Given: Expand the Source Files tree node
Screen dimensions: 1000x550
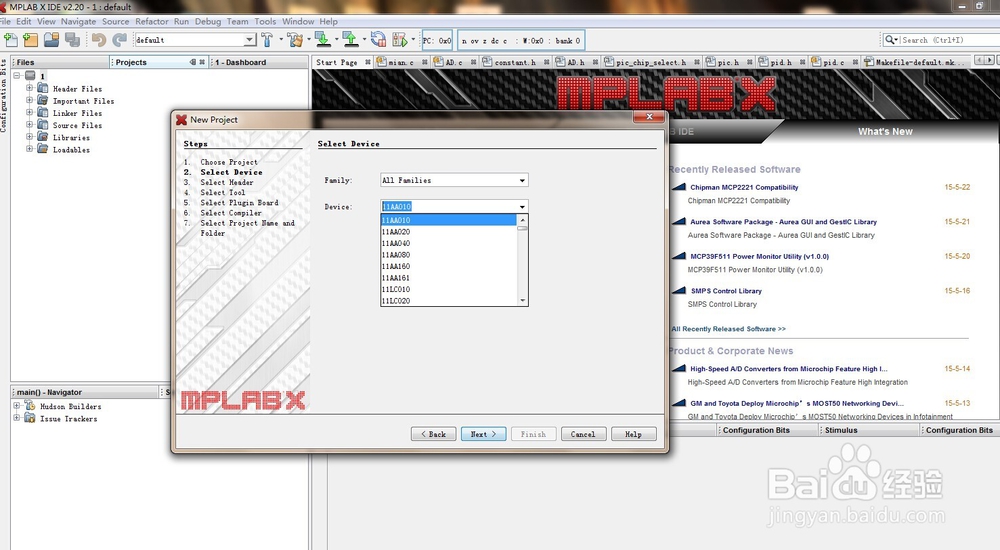Looking at the screenshot, I should pyautogui.click(x=29, y=124).
